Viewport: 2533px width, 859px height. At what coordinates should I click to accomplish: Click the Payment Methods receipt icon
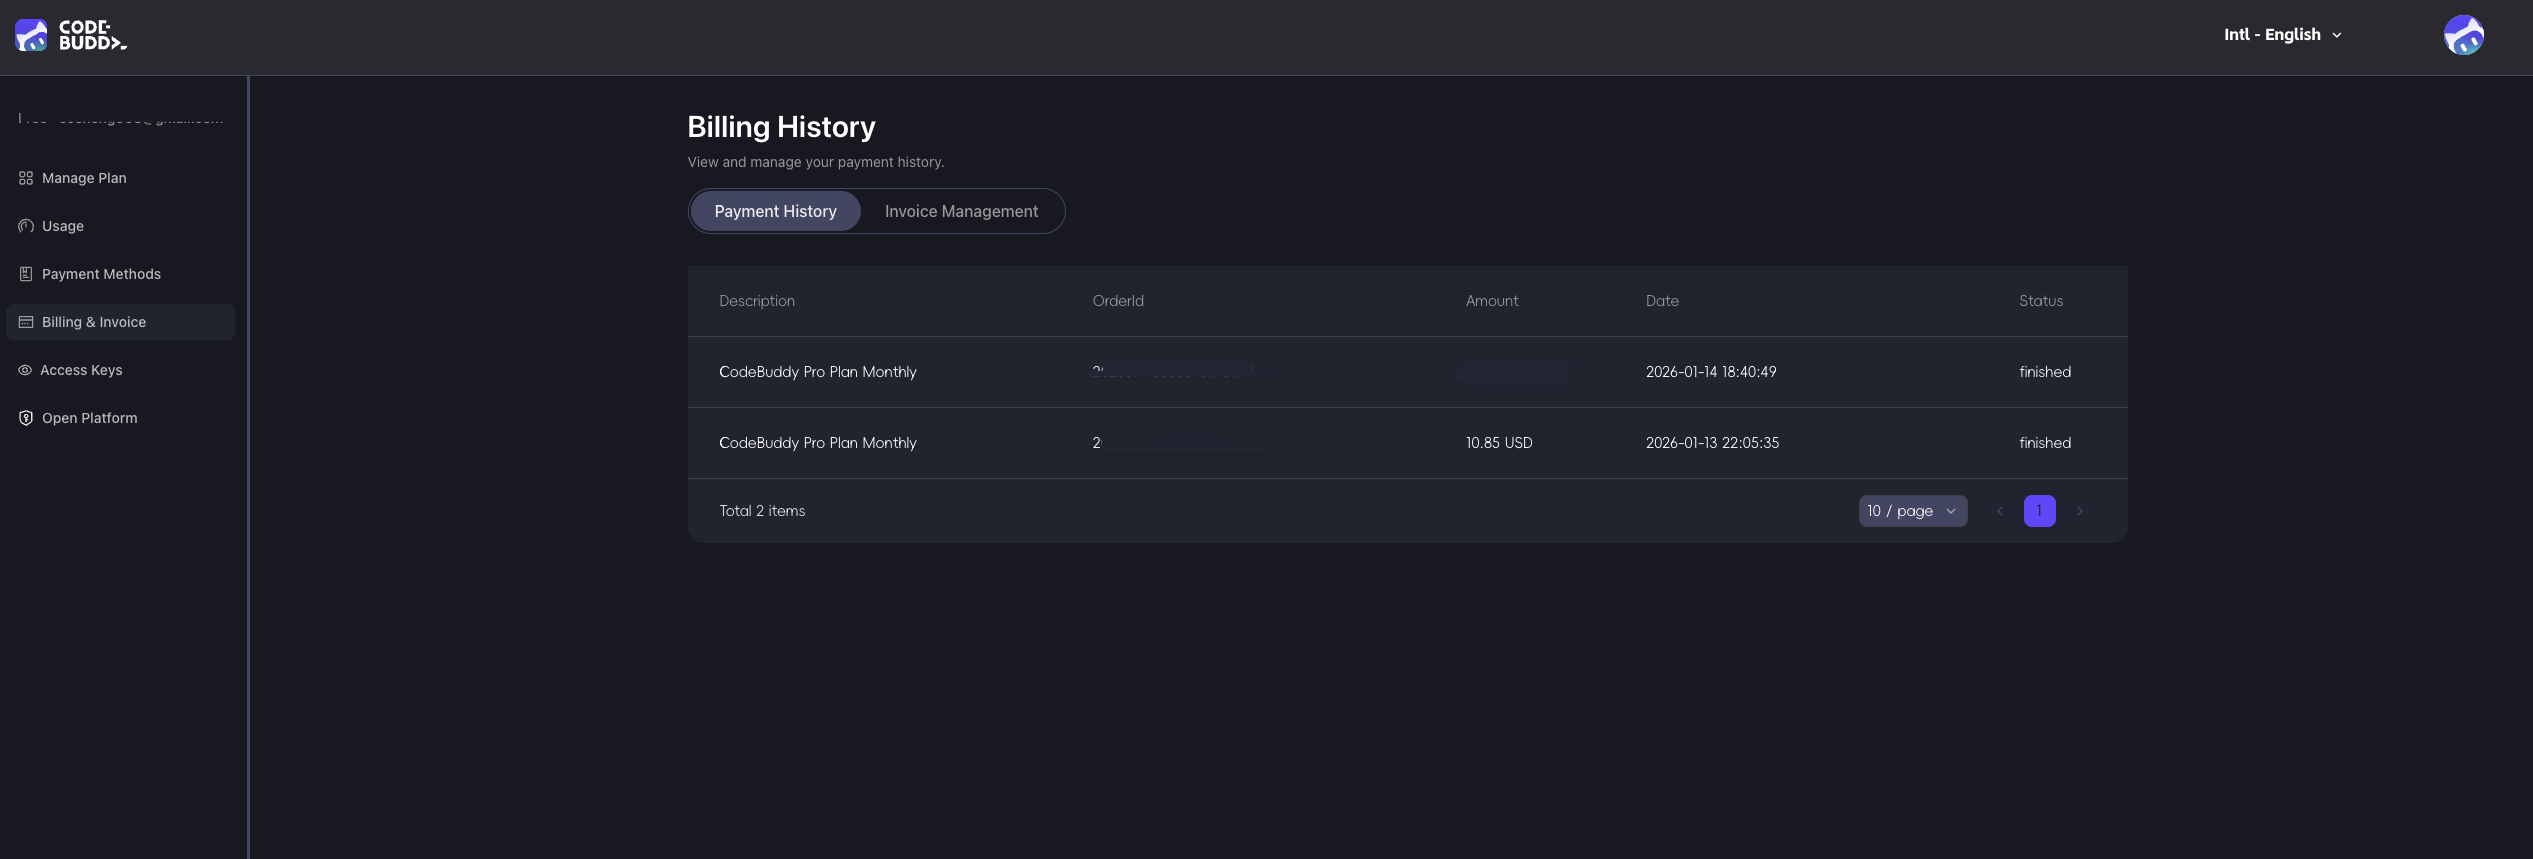tap(26, 274)
